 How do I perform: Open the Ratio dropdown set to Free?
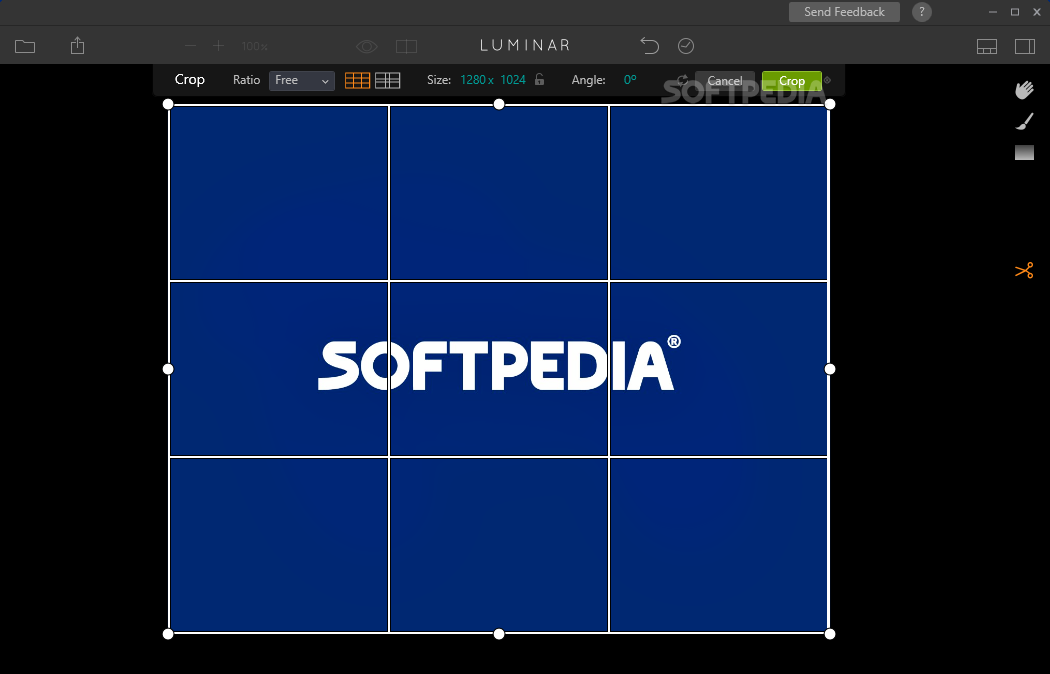pyautogui.click(x=301, y=80)
